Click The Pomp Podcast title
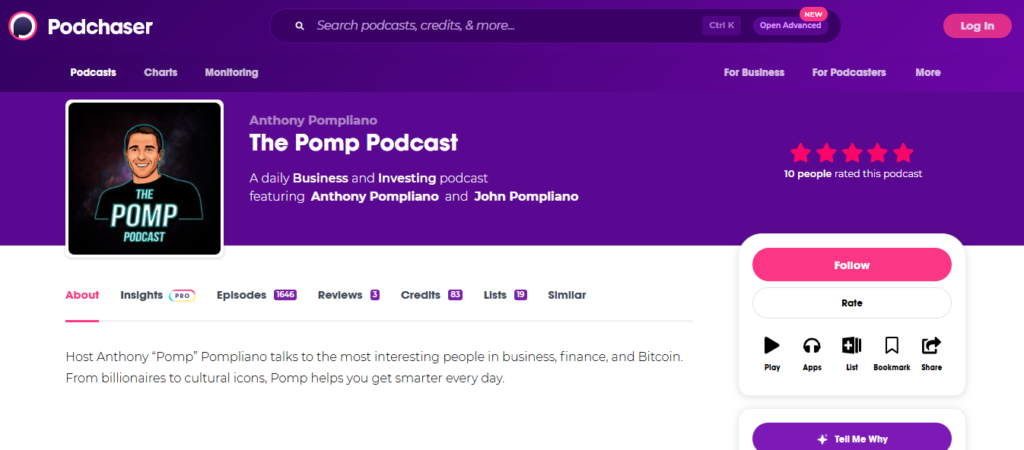This screenshot has height=450, width=1024. (x=353, y=143)
